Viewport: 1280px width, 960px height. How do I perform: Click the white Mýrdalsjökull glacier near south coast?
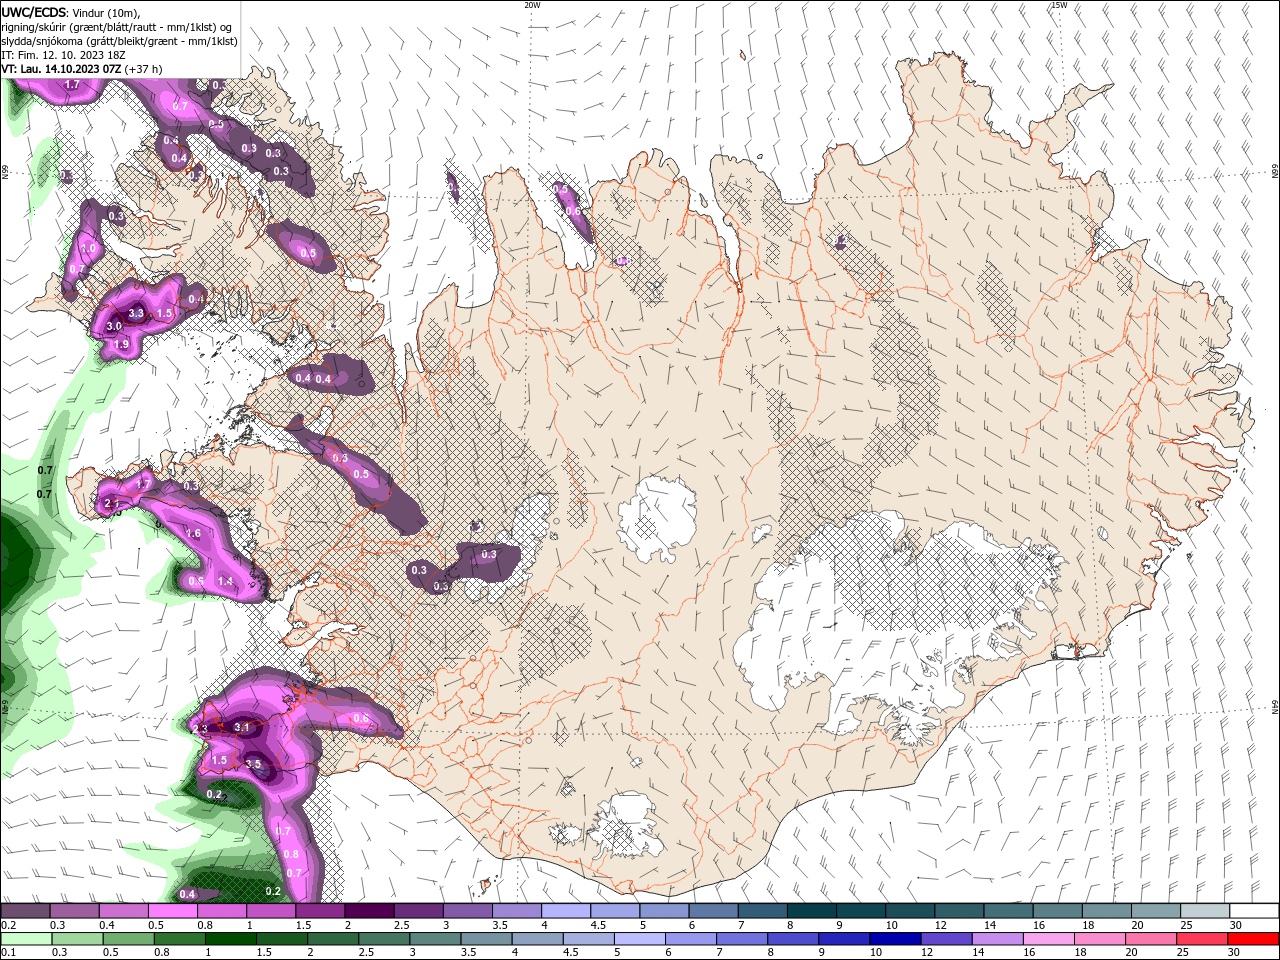pos(628,825)
